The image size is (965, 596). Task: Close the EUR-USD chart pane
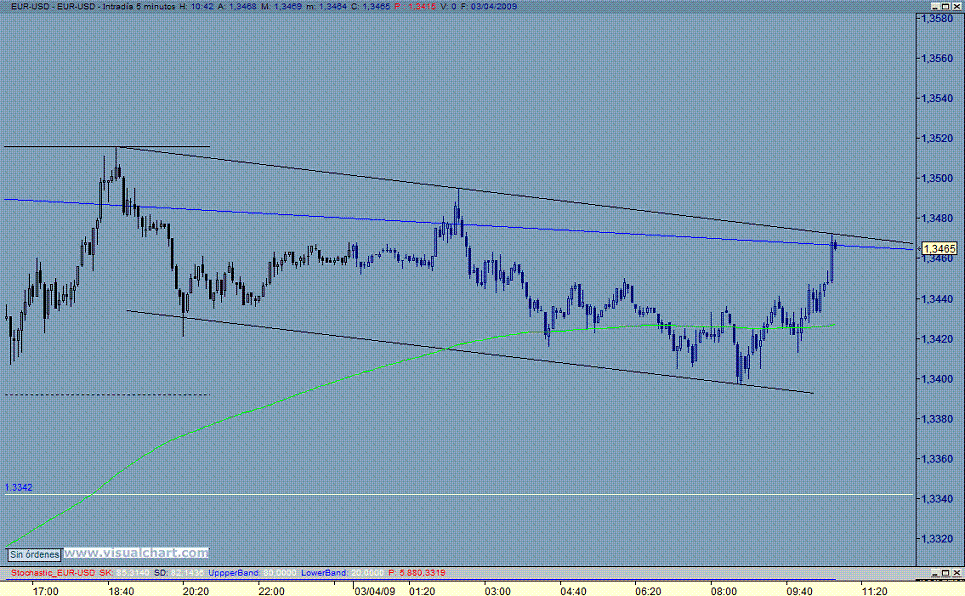(x=956, y=6)
